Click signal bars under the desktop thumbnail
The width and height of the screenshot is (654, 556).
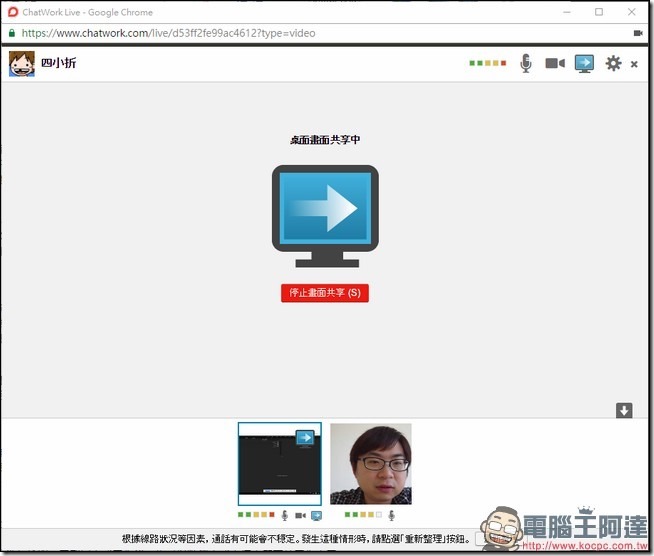[x=256, y=515]
